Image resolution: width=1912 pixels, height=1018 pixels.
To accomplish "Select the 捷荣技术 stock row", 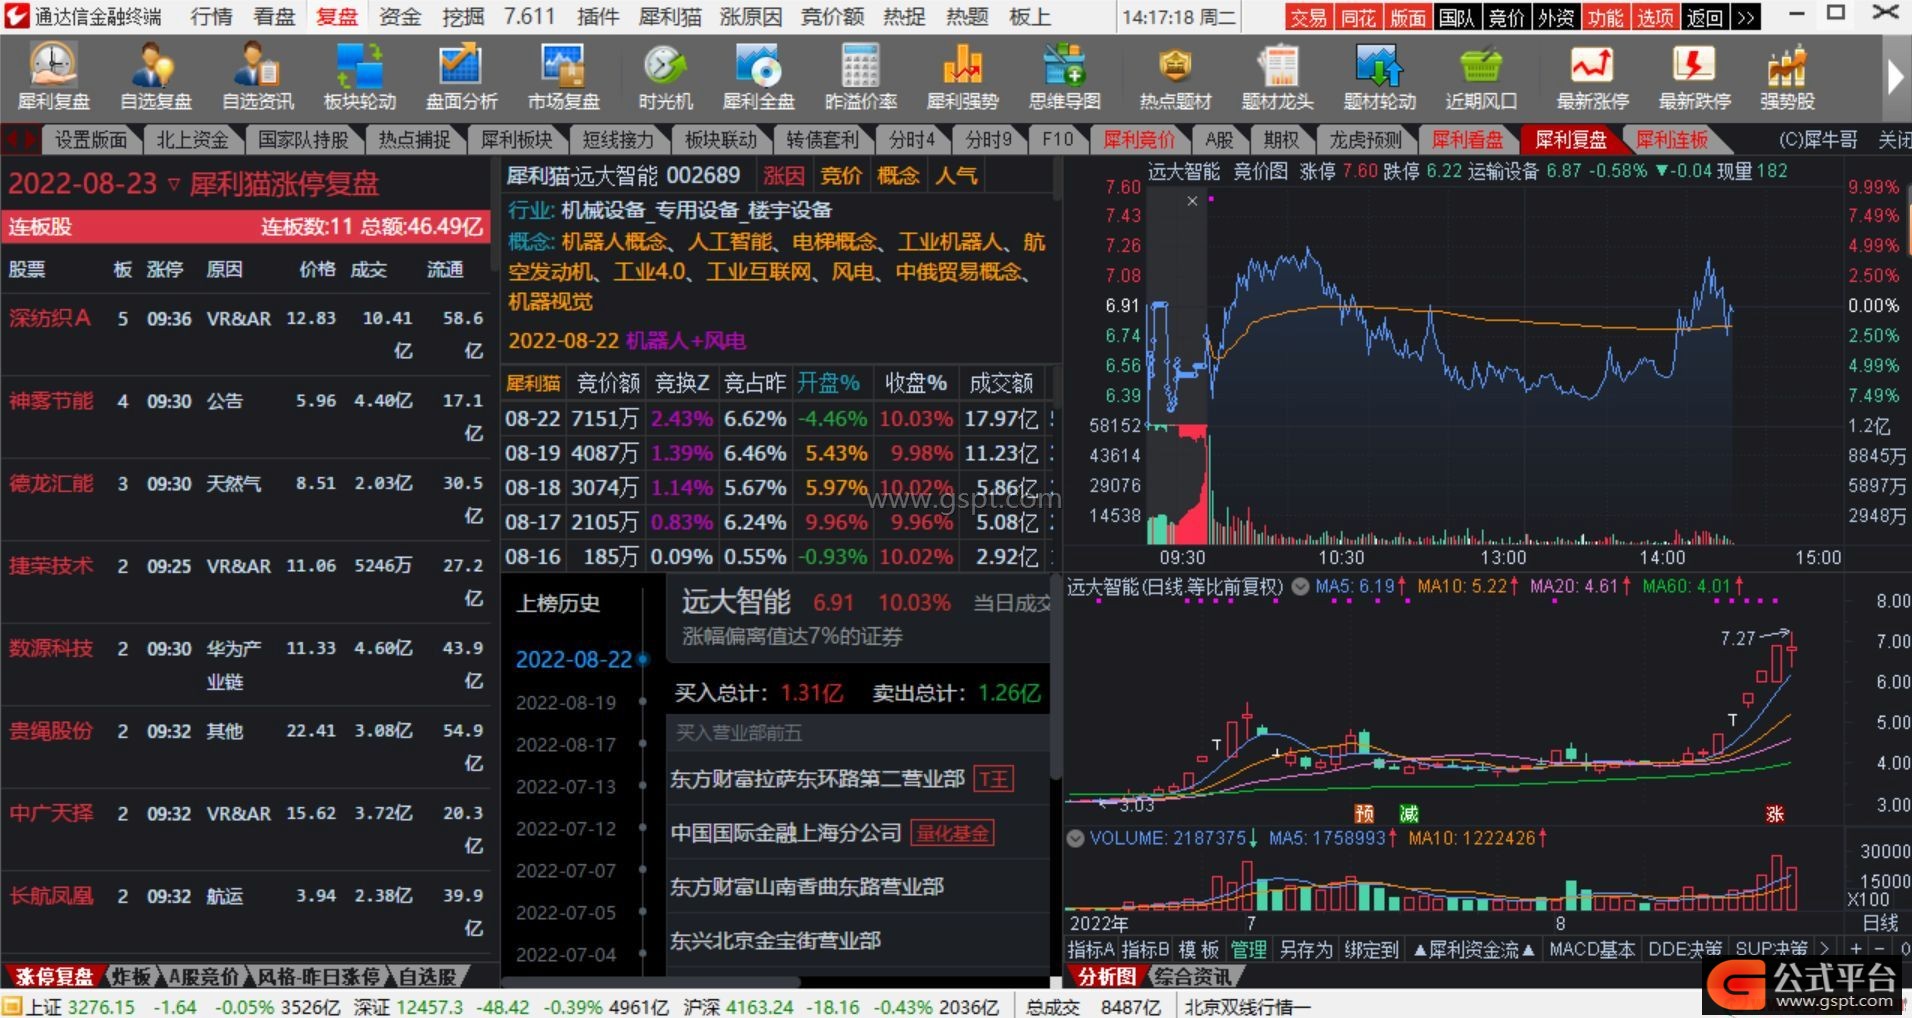I will pos(246,582).
